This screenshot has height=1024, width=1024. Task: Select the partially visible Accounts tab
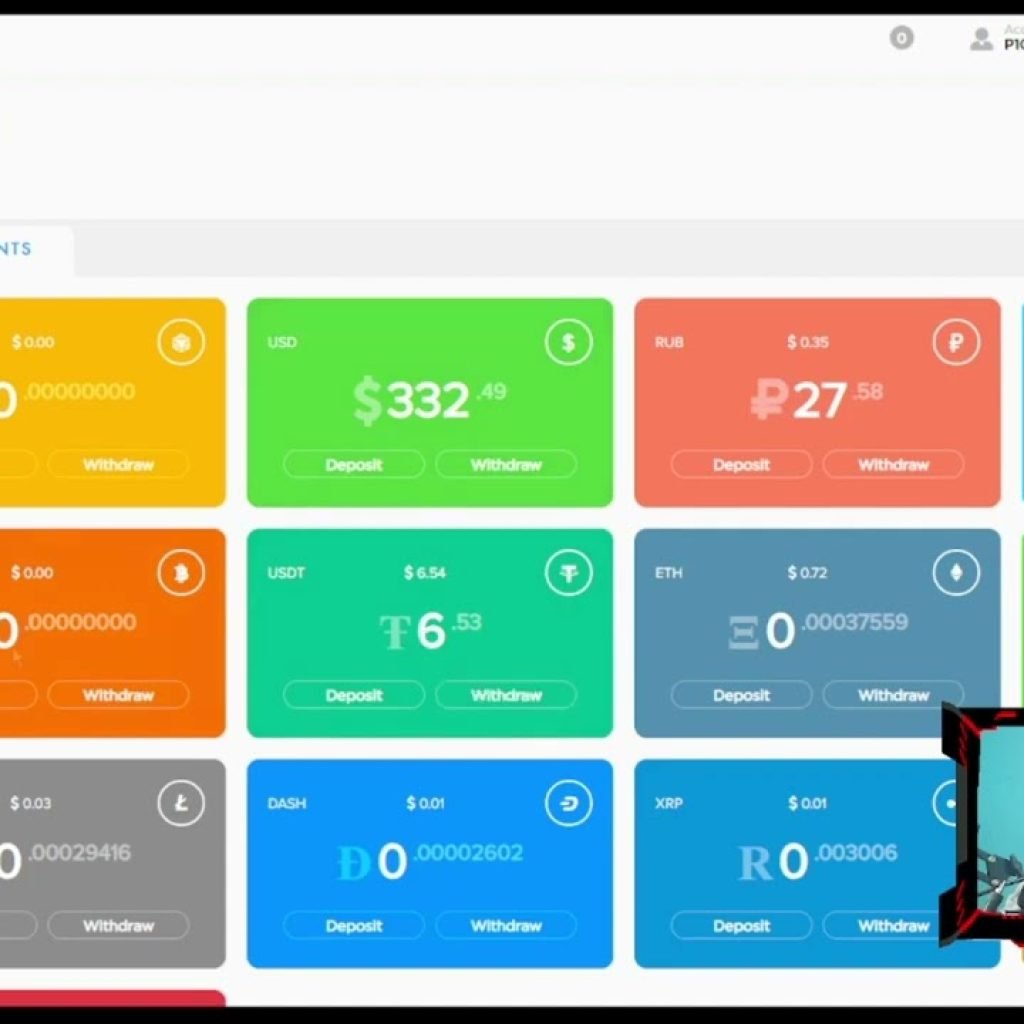point(30,249)
